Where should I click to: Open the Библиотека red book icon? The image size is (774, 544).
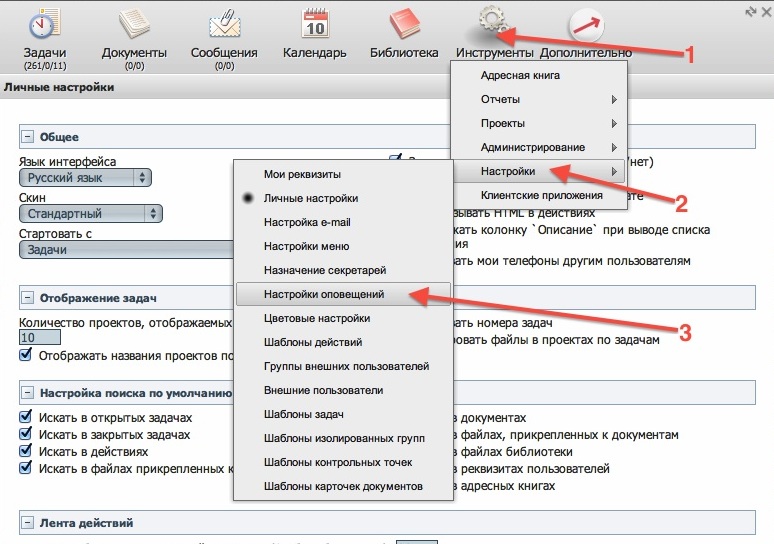click(x=404, y=24)
